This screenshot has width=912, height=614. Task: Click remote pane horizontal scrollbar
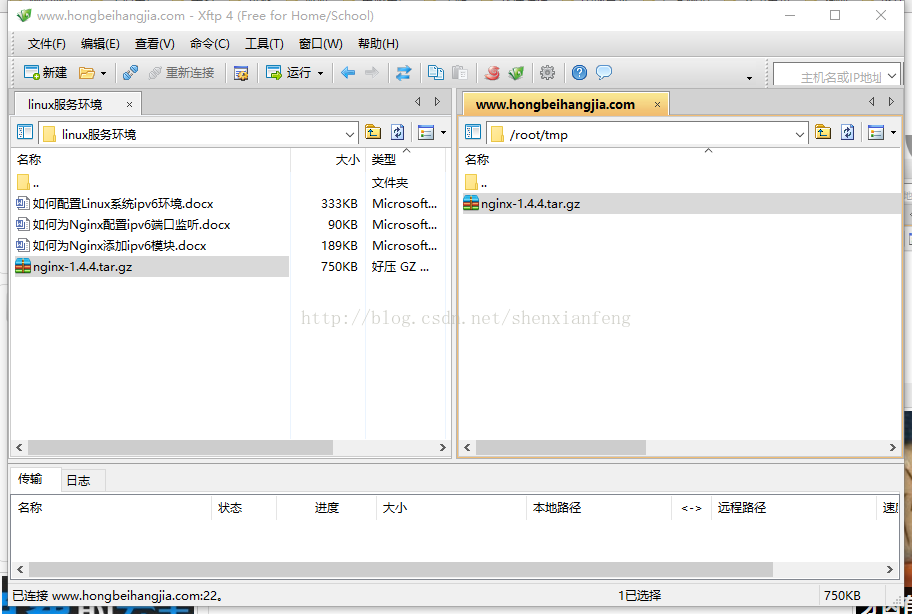tap(561, 447)
